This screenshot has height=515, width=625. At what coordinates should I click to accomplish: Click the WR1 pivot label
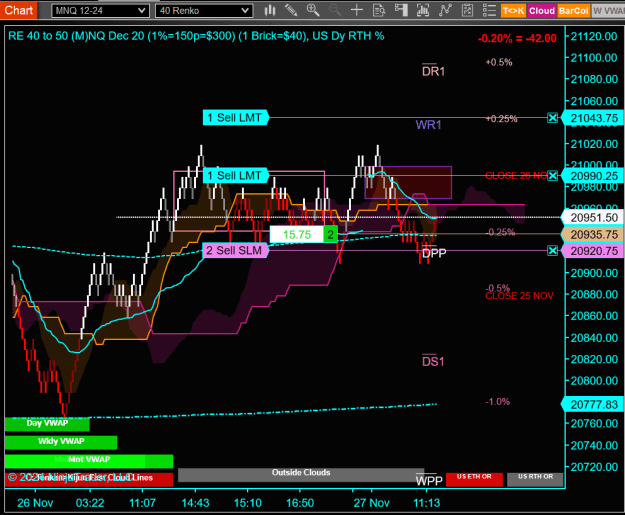click(428, 125)
